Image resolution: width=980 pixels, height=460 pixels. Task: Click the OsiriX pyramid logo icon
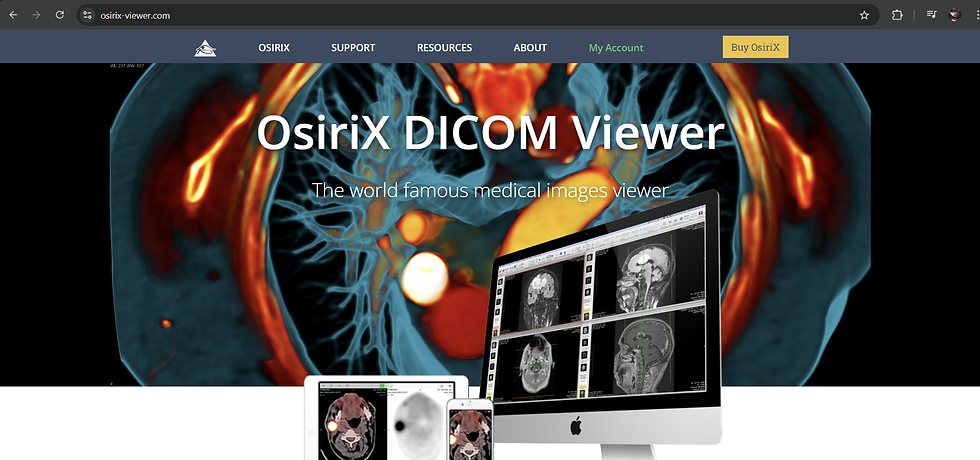tap(205, 48)
